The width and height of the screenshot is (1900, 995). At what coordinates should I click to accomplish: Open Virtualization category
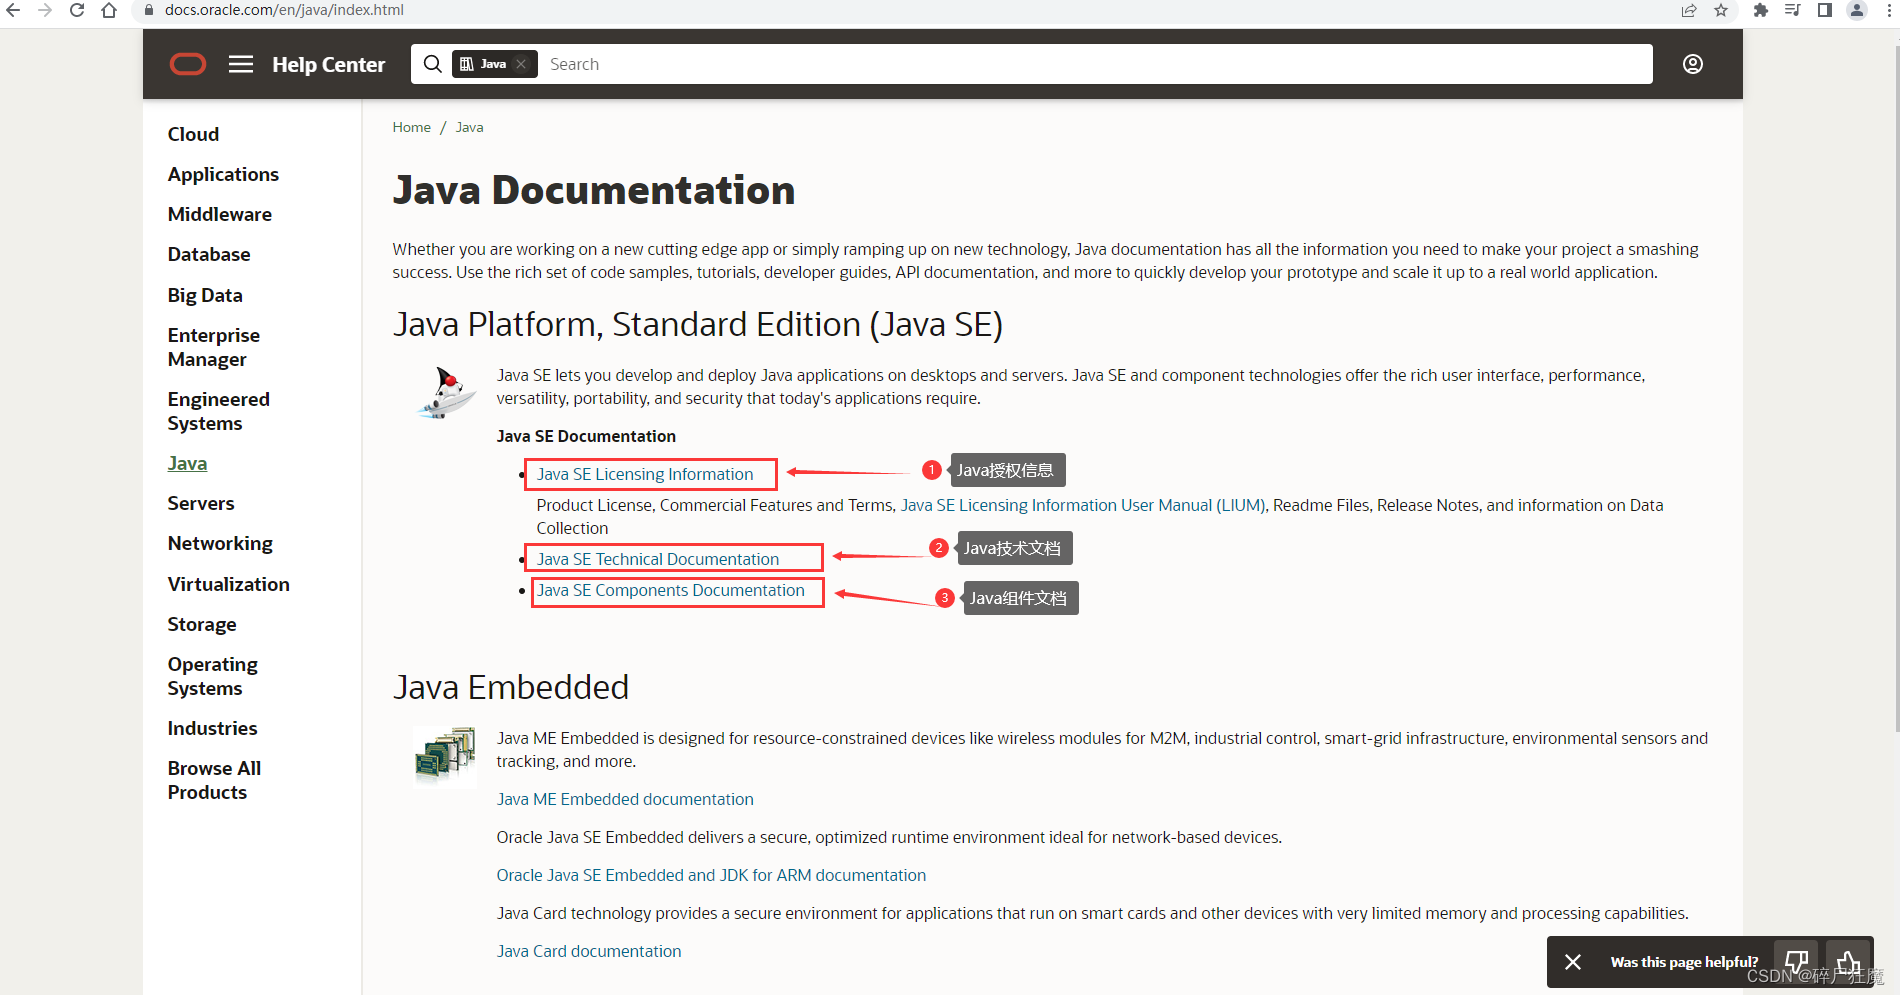click(x=229, y=584)
